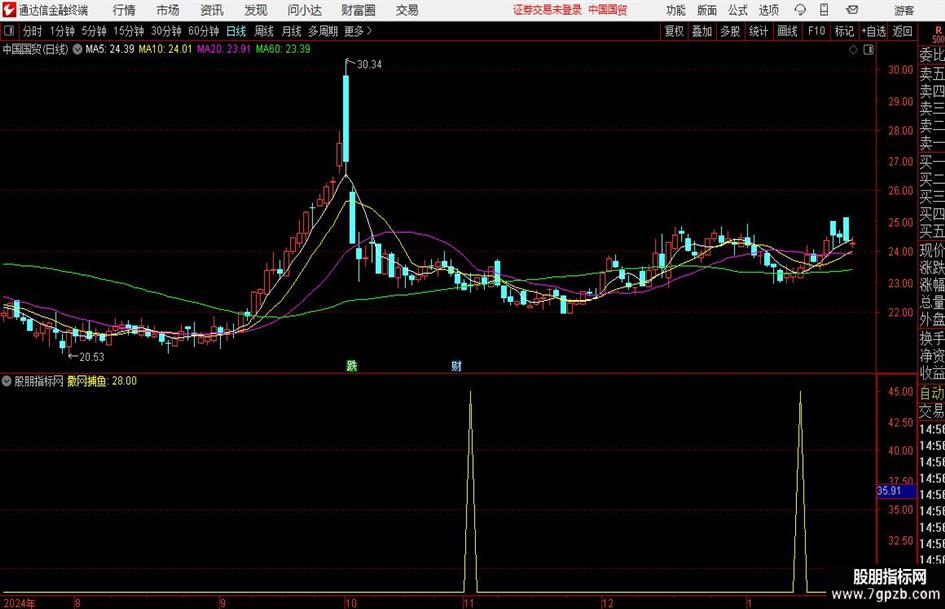The width and height of the screenshot is (945, 609).
Task: Click the 画线 drawing tools button
Action: coord(787,31)
